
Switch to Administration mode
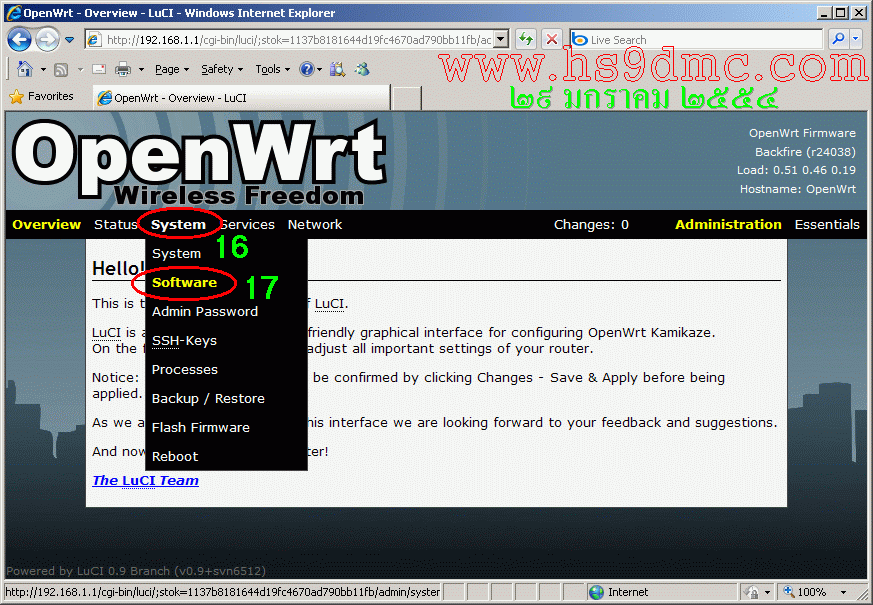(x=728, y=224)
